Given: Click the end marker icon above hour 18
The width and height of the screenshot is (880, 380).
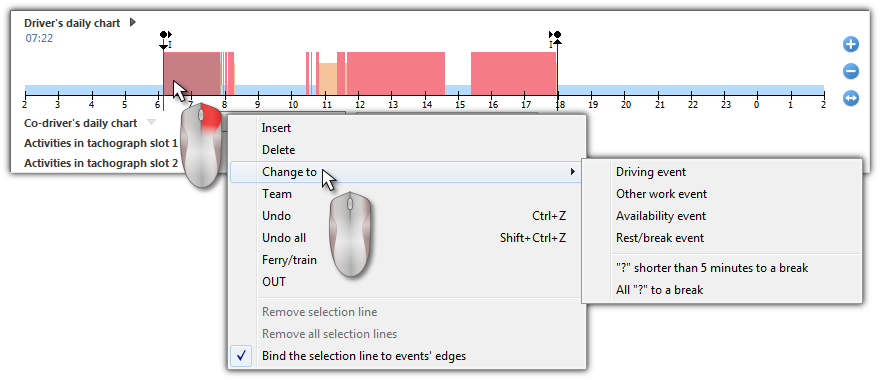Looking at the screenshot, I should [x=556, y=38].
